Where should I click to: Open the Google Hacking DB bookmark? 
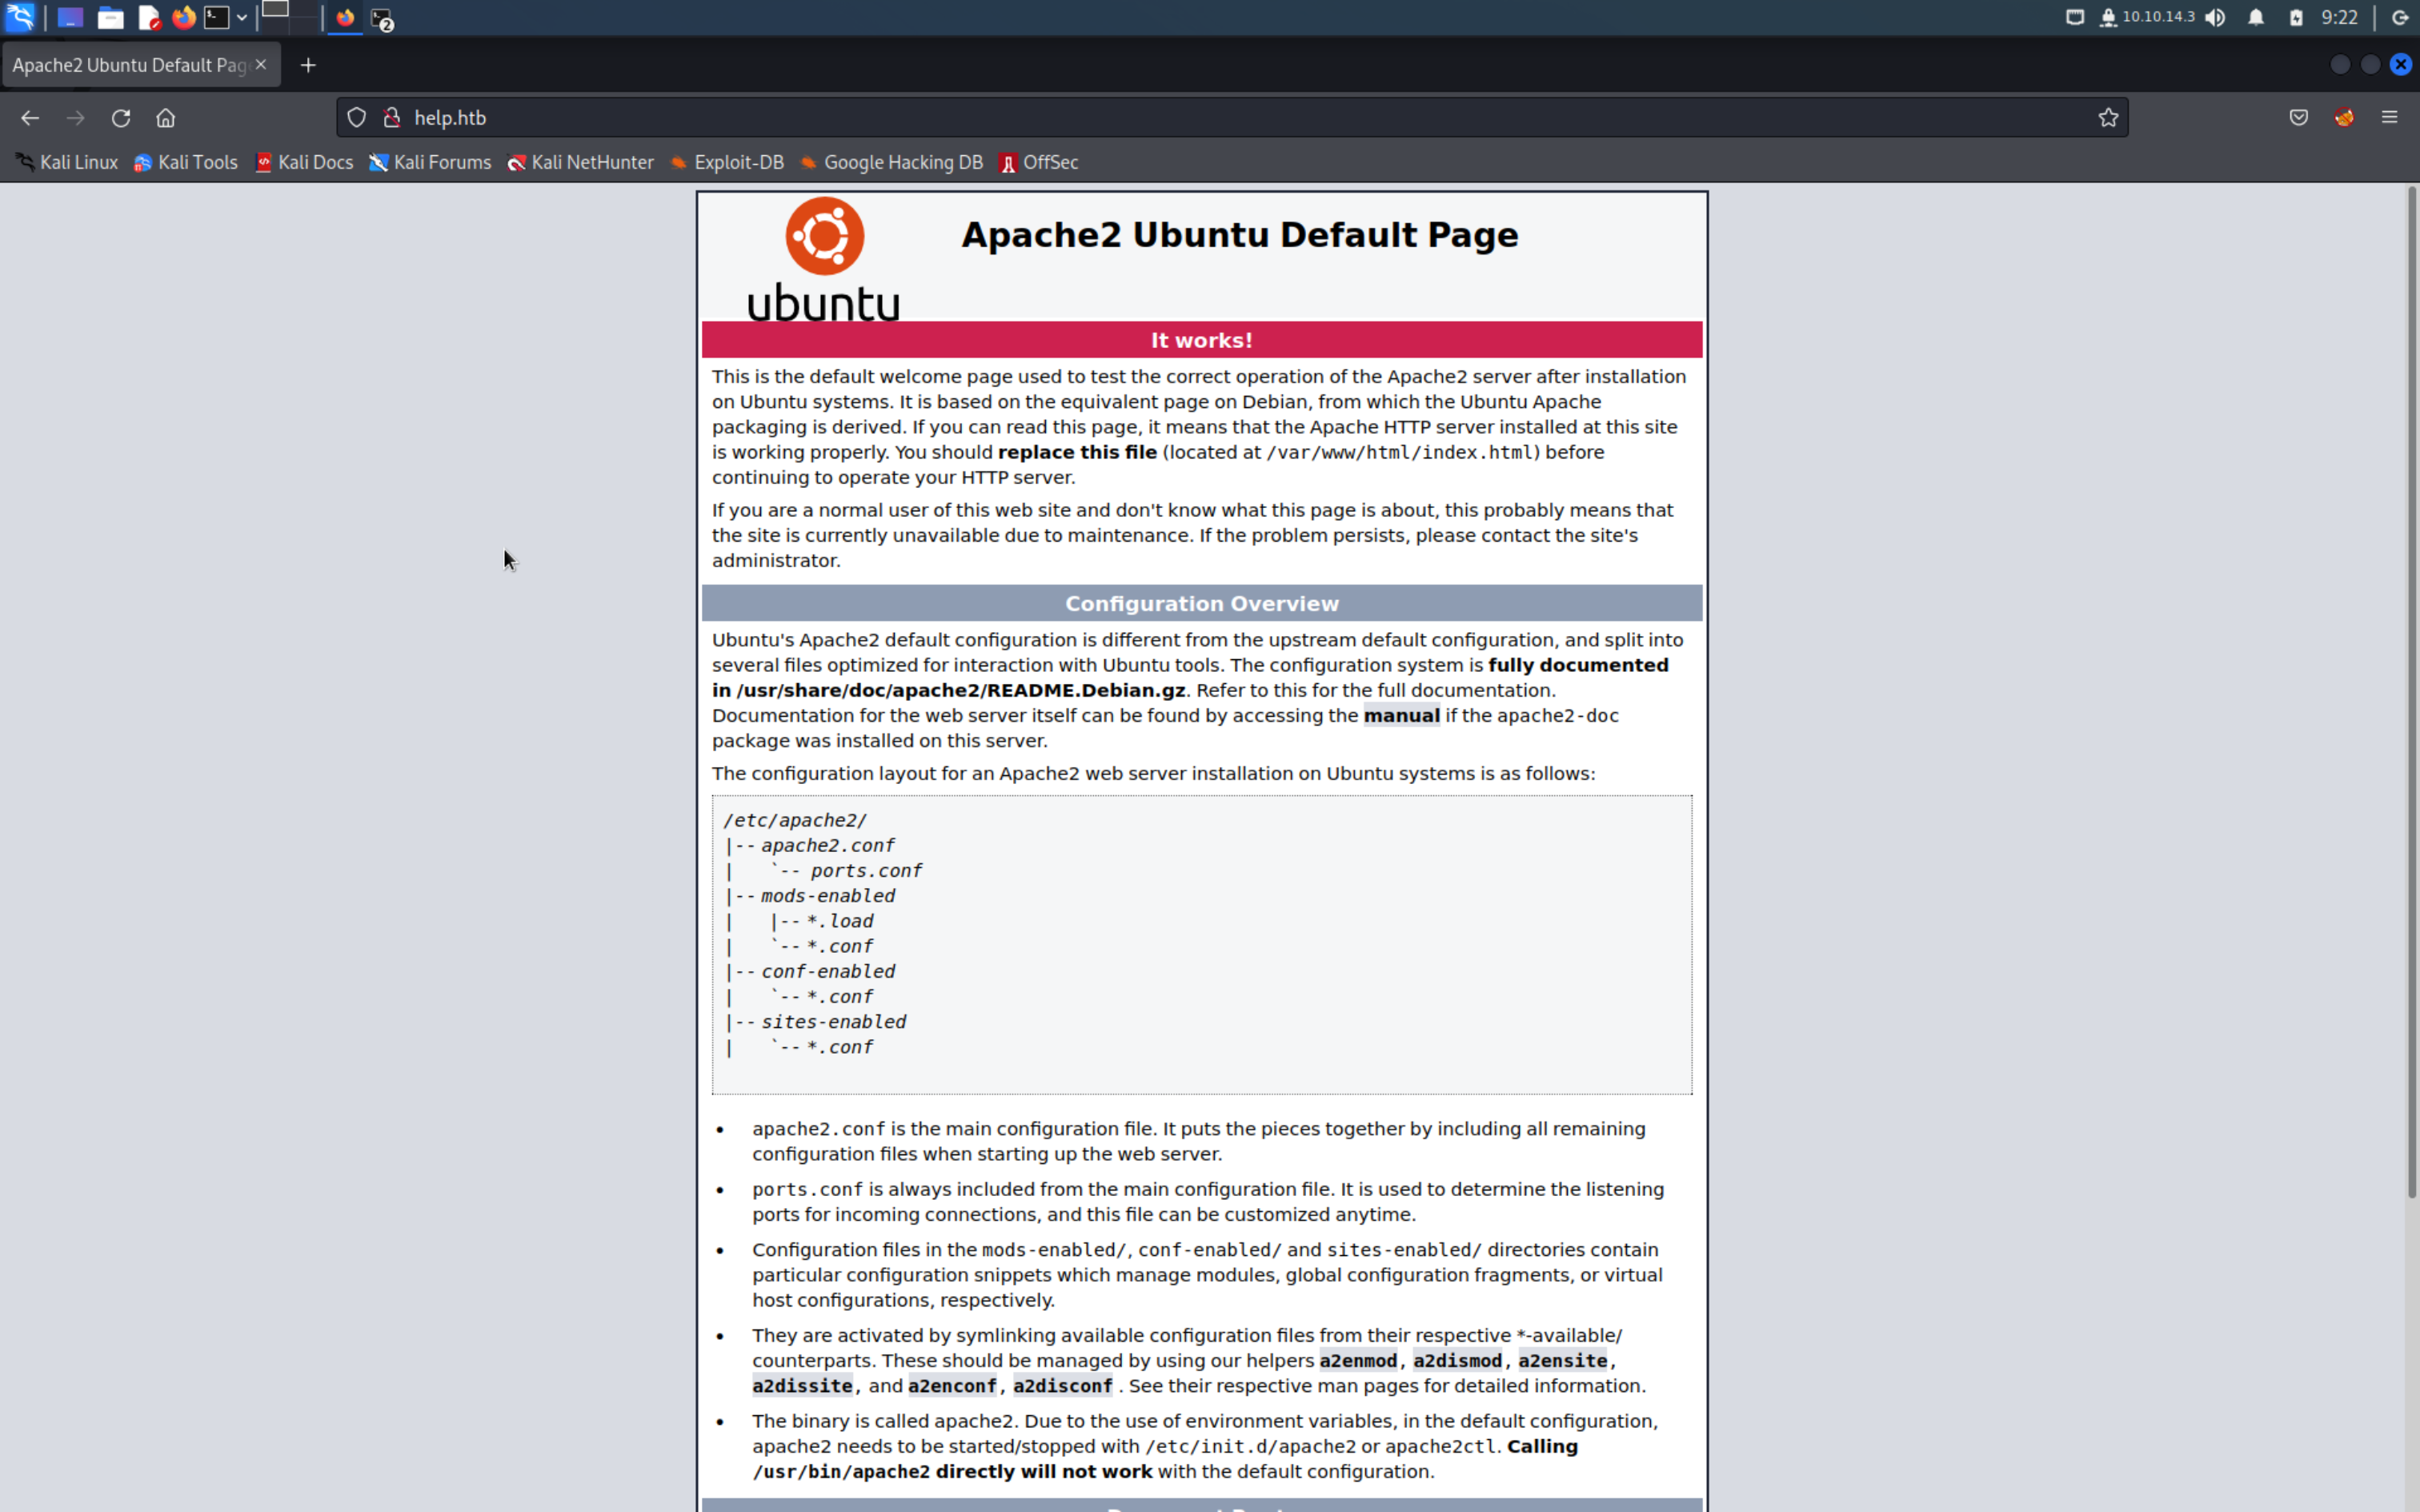pyautogui.click(x=891, y=162)
